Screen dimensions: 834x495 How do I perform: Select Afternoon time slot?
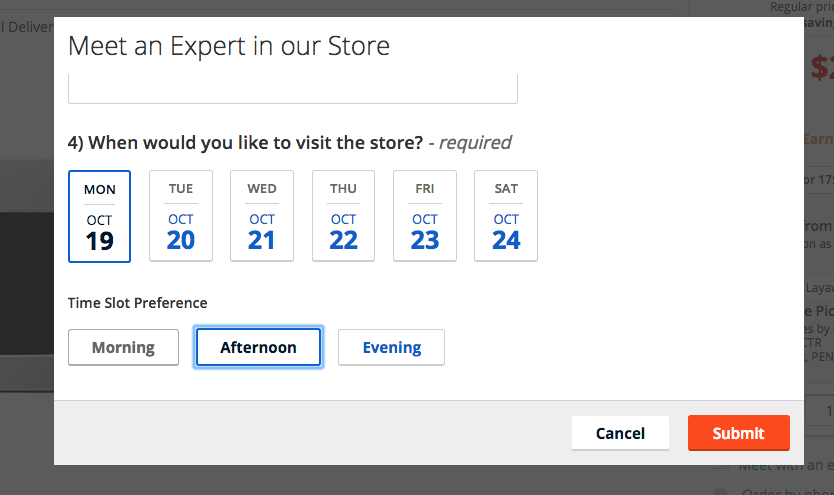[x=258, y=347]
